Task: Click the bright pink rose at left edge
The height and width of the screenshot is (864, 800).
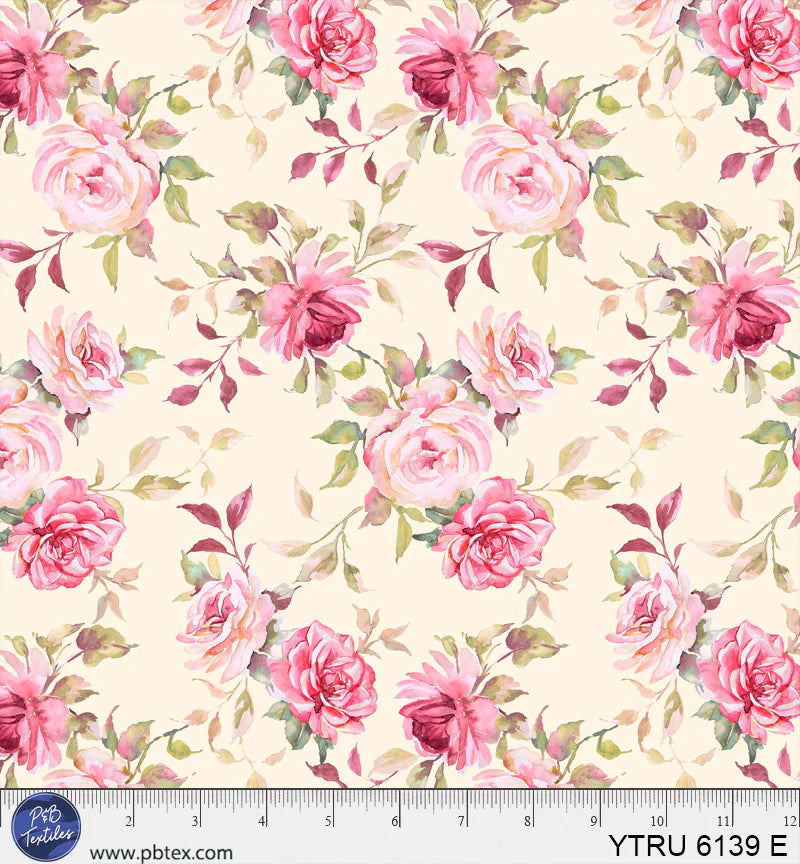Action: [x=65, y=532]
